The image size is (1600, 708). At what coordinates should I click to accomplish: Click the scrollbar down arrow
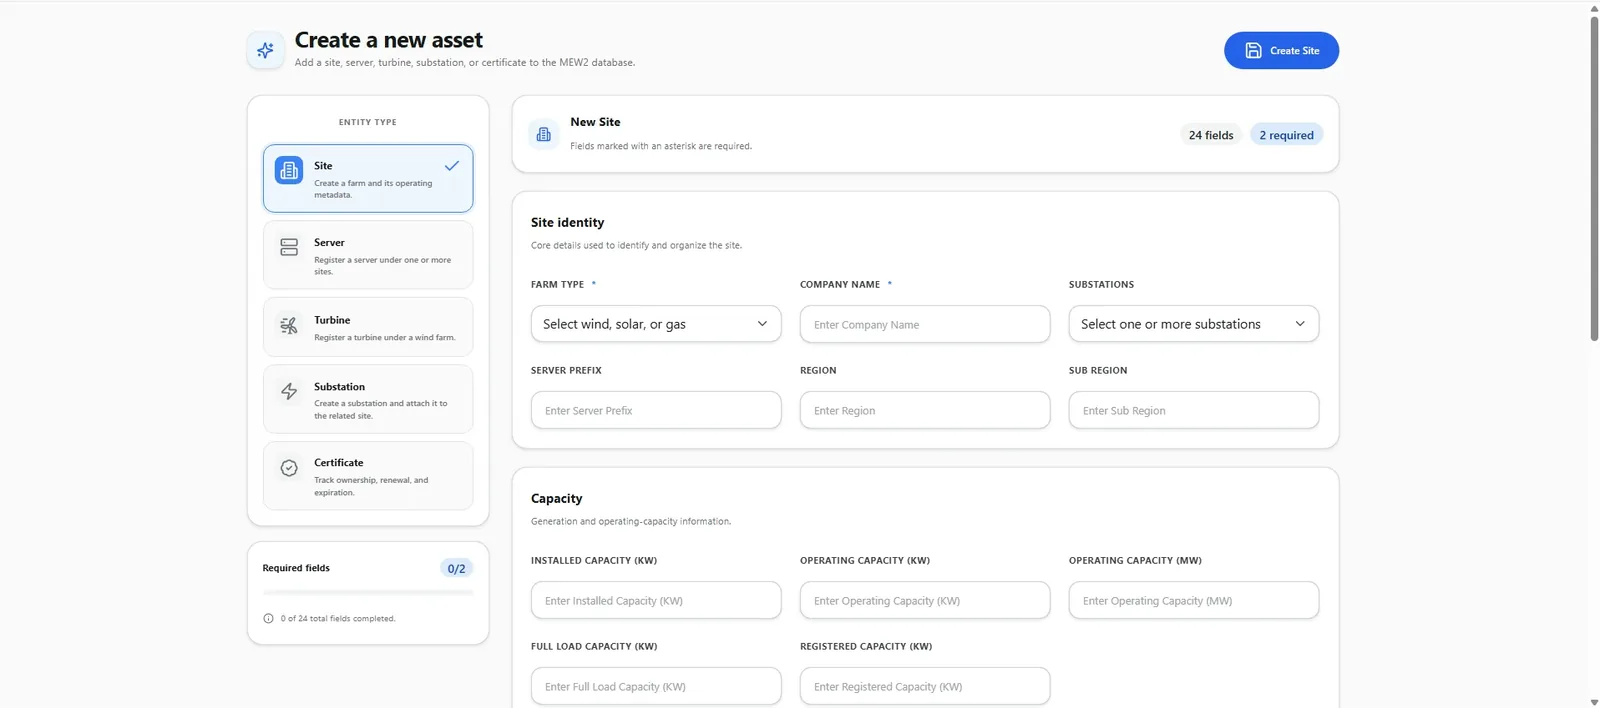[x=1594, y=702]
